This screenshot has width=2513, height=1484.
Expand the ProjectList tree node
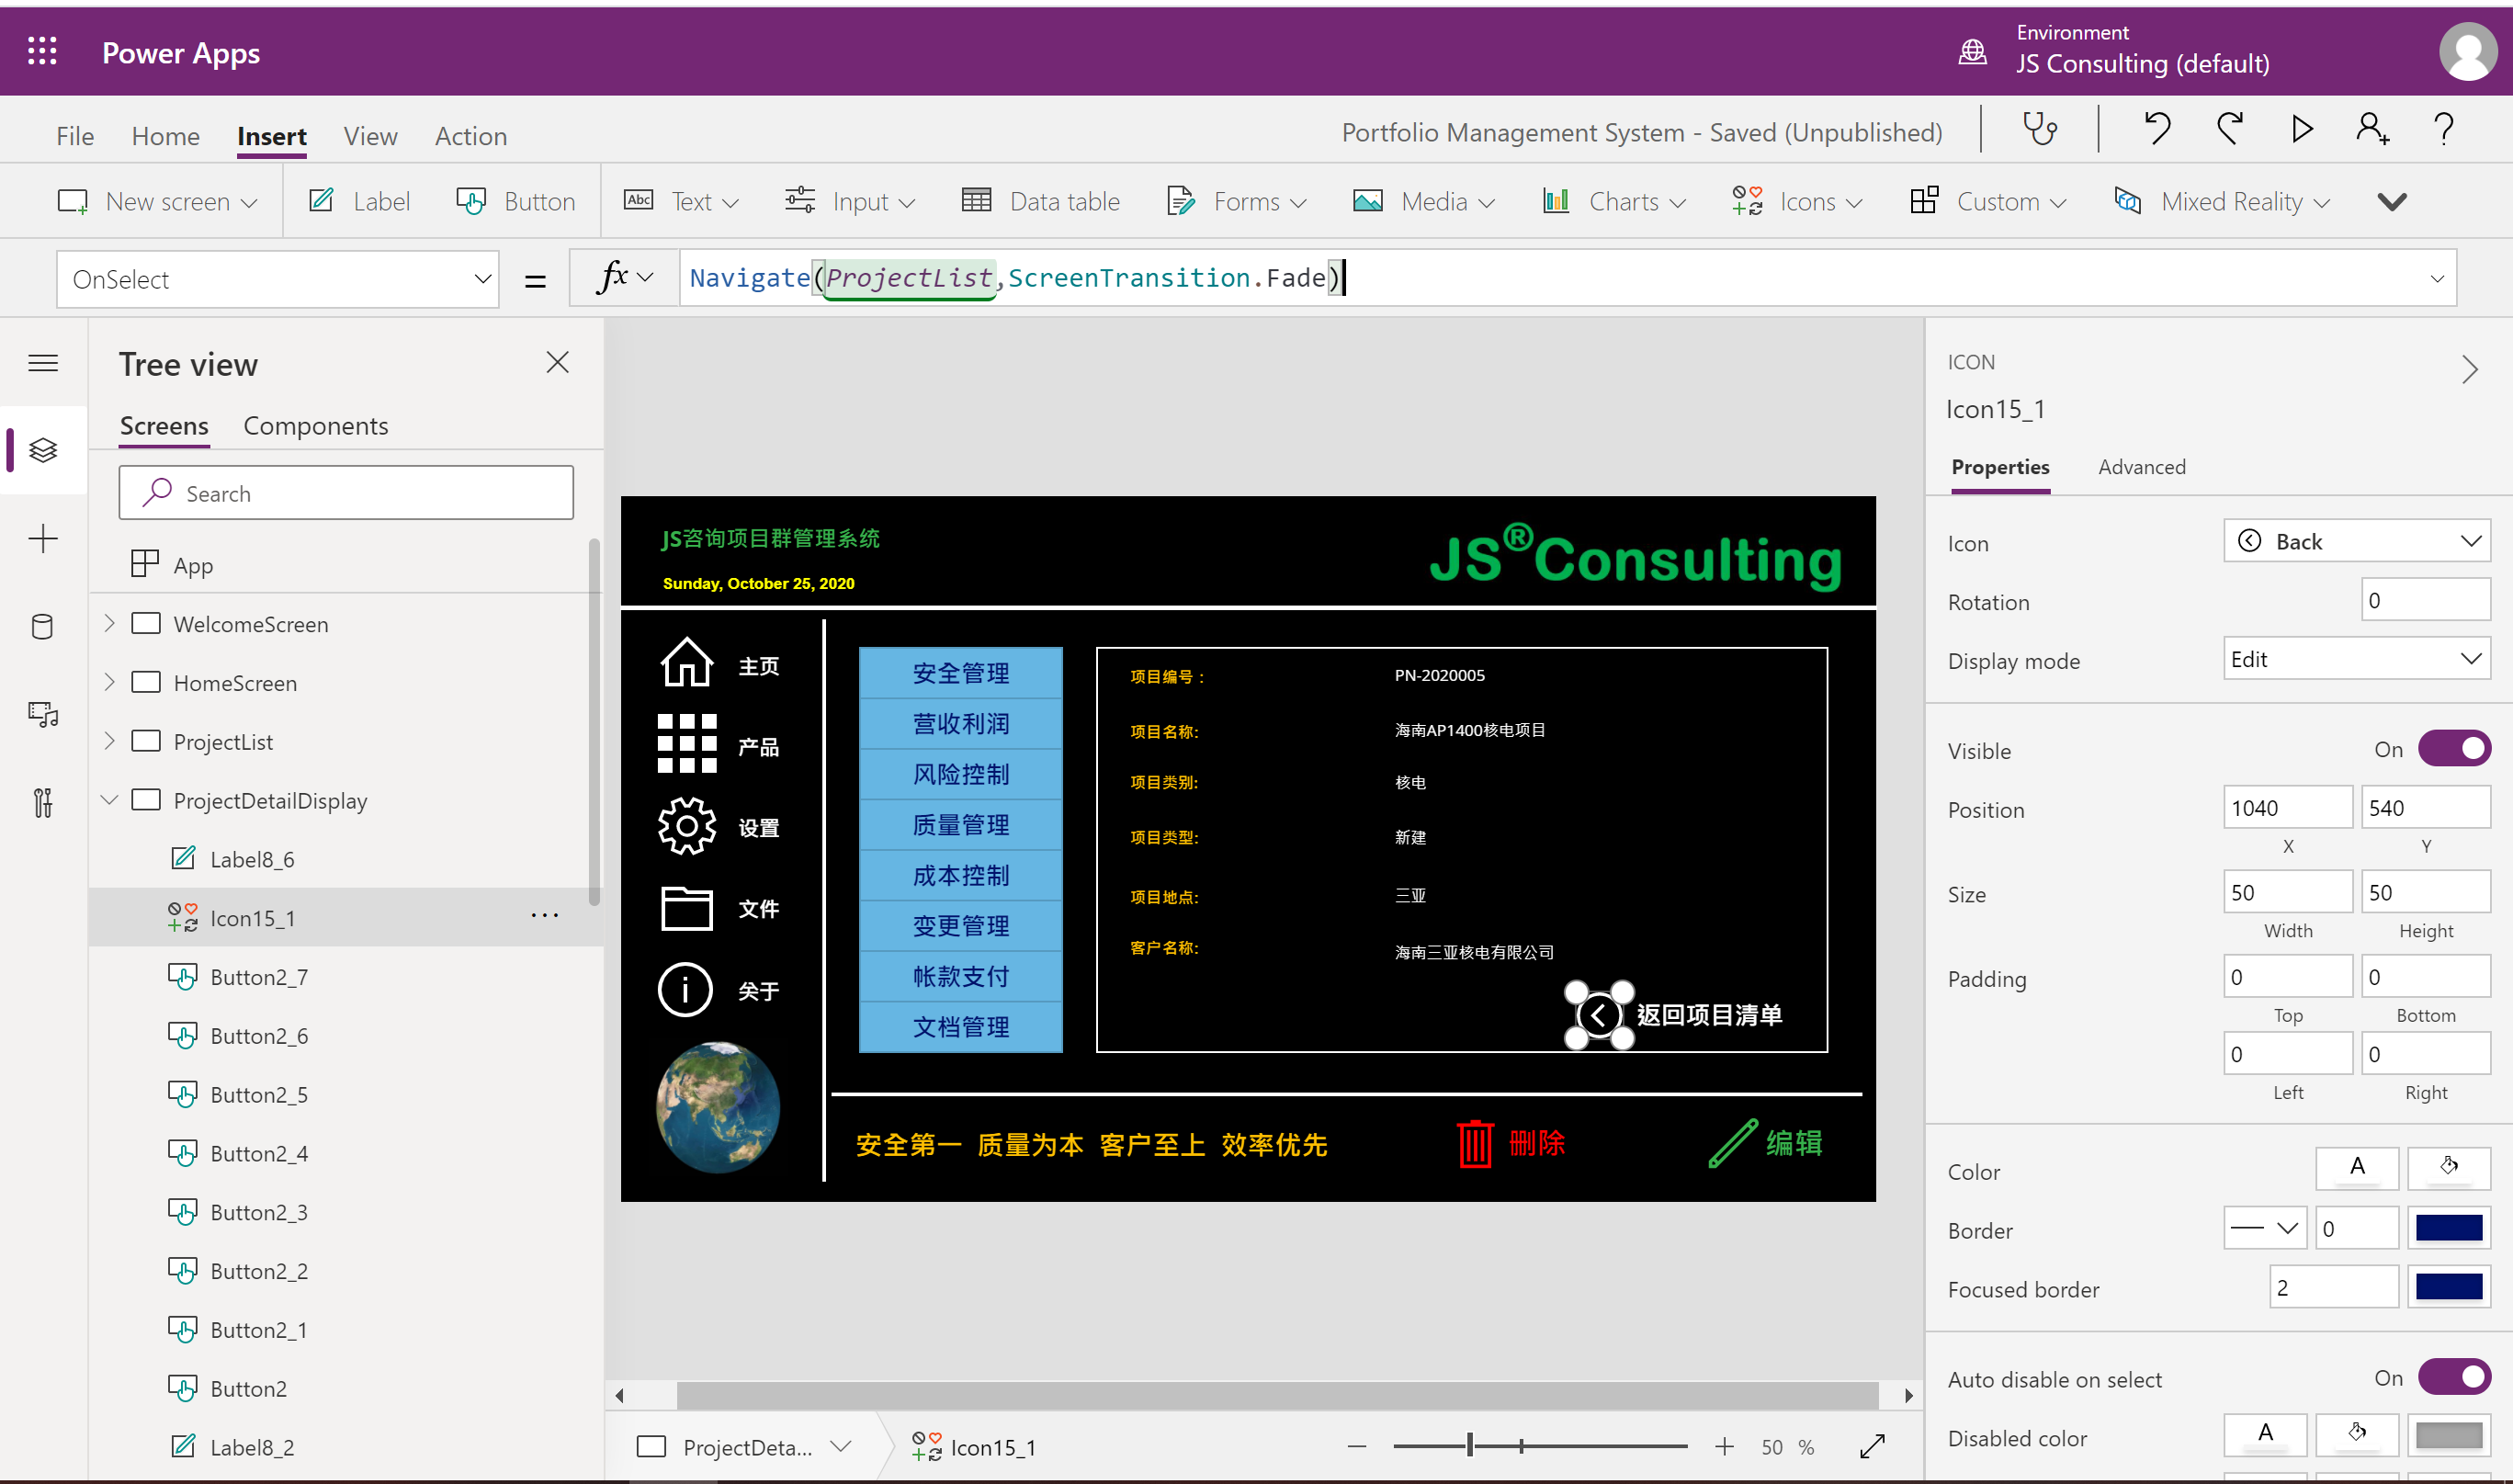pos(110,741)
